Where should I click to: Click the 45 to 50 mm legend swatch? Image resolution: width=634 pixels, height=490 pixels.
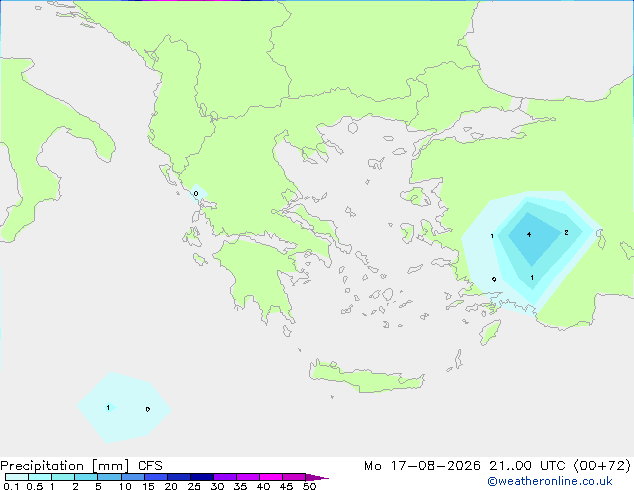(294, 477)
